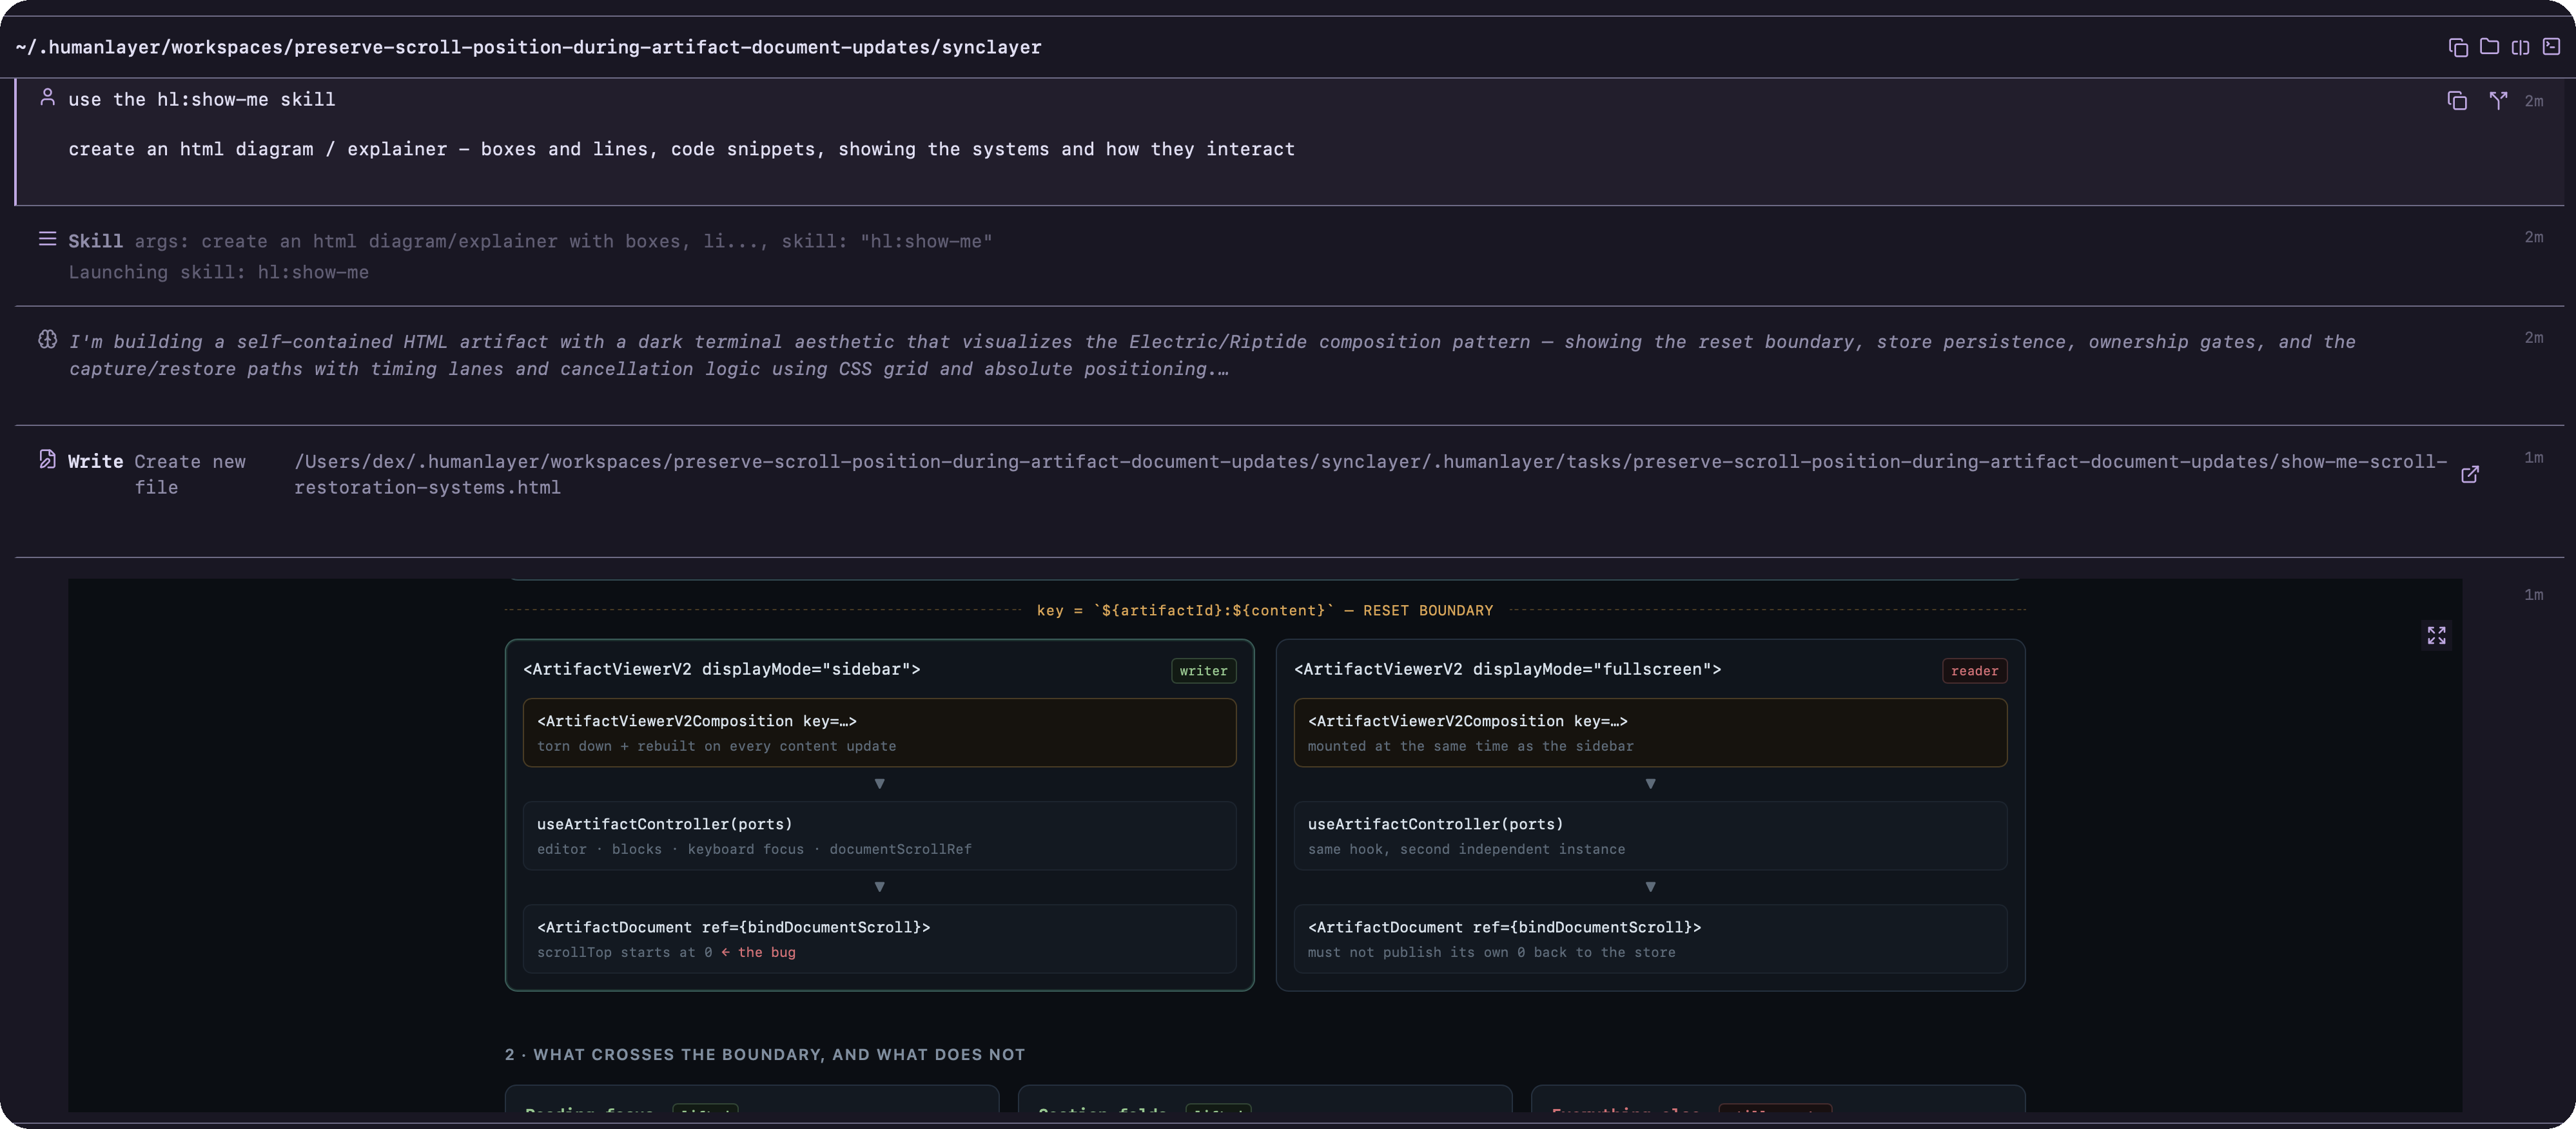Click the green writer badge
The width and height of the screenshot is (2576, 1129).
(1203, 671)
